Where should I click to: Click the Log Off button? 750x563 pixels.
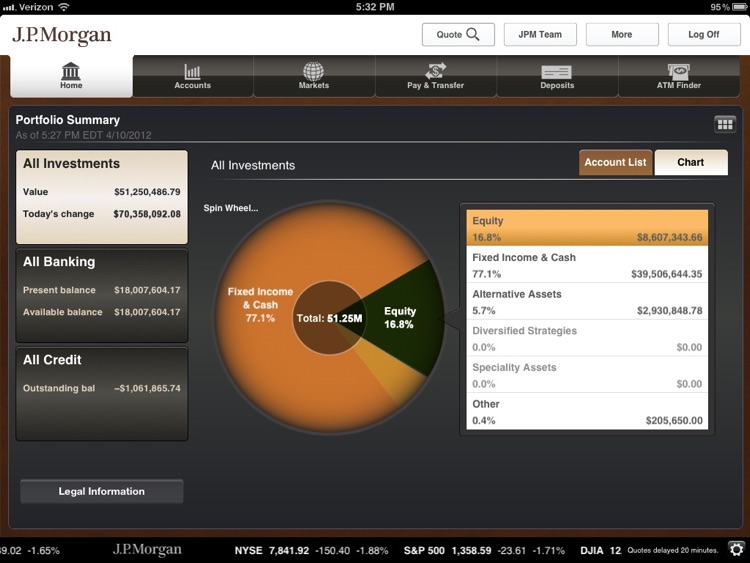(704, 34)
